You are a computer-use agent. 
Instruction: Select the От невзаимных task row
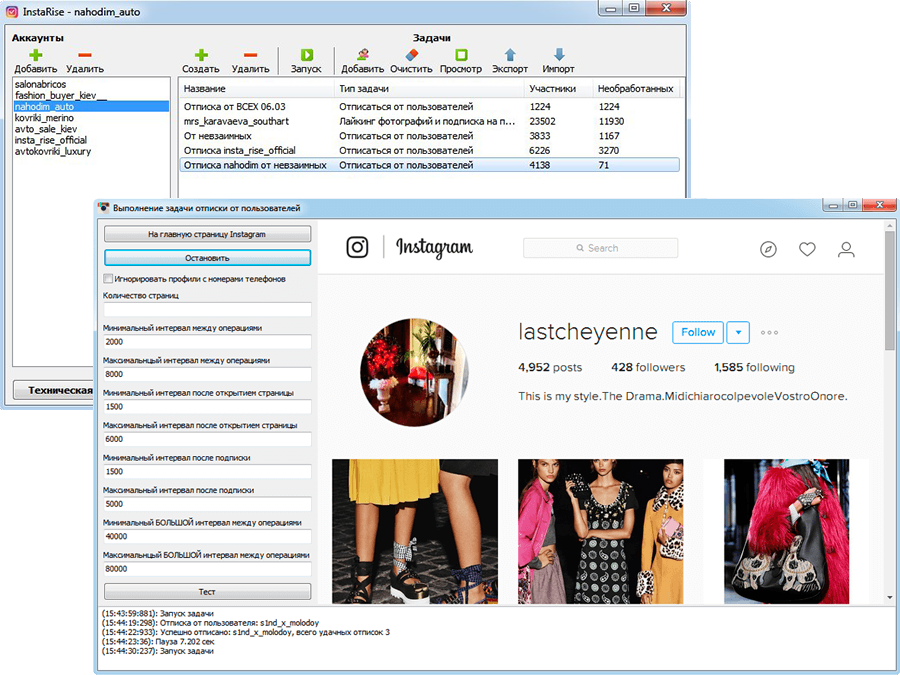(x=429, y=136)
